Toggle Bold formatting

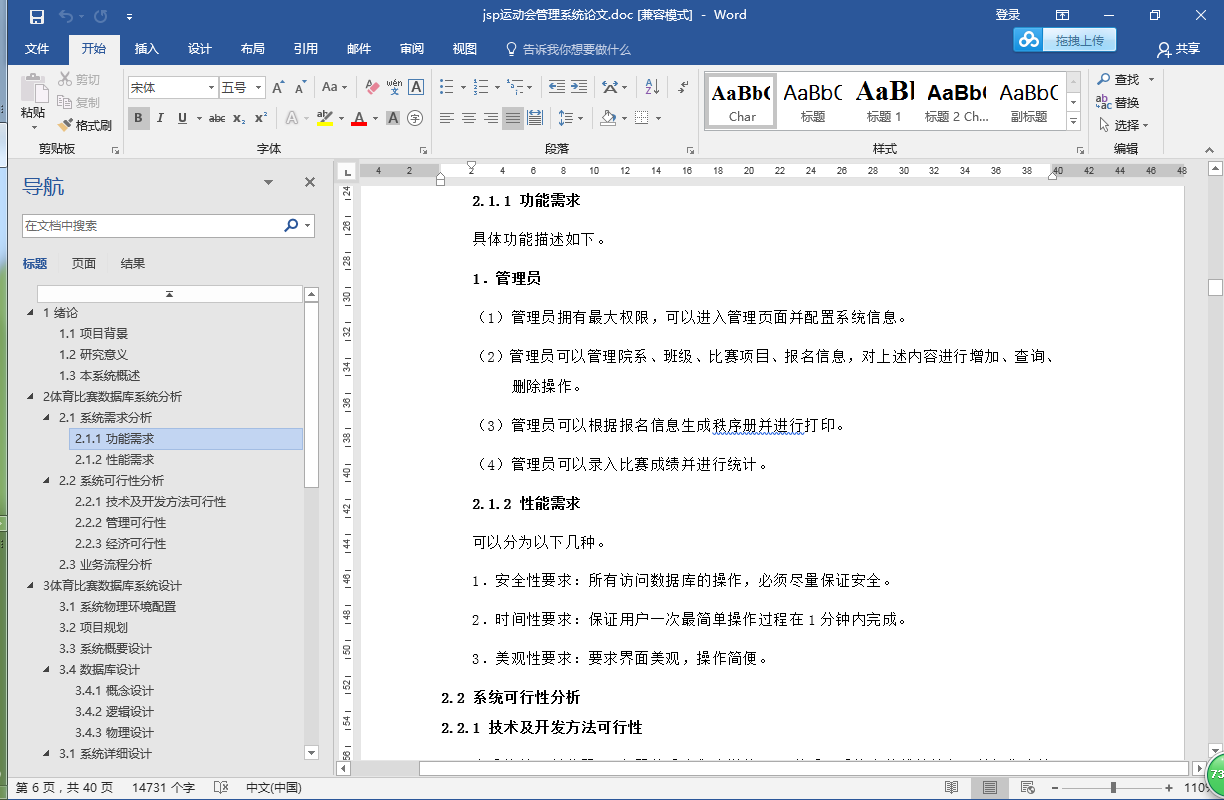click(x=139, y=118)
